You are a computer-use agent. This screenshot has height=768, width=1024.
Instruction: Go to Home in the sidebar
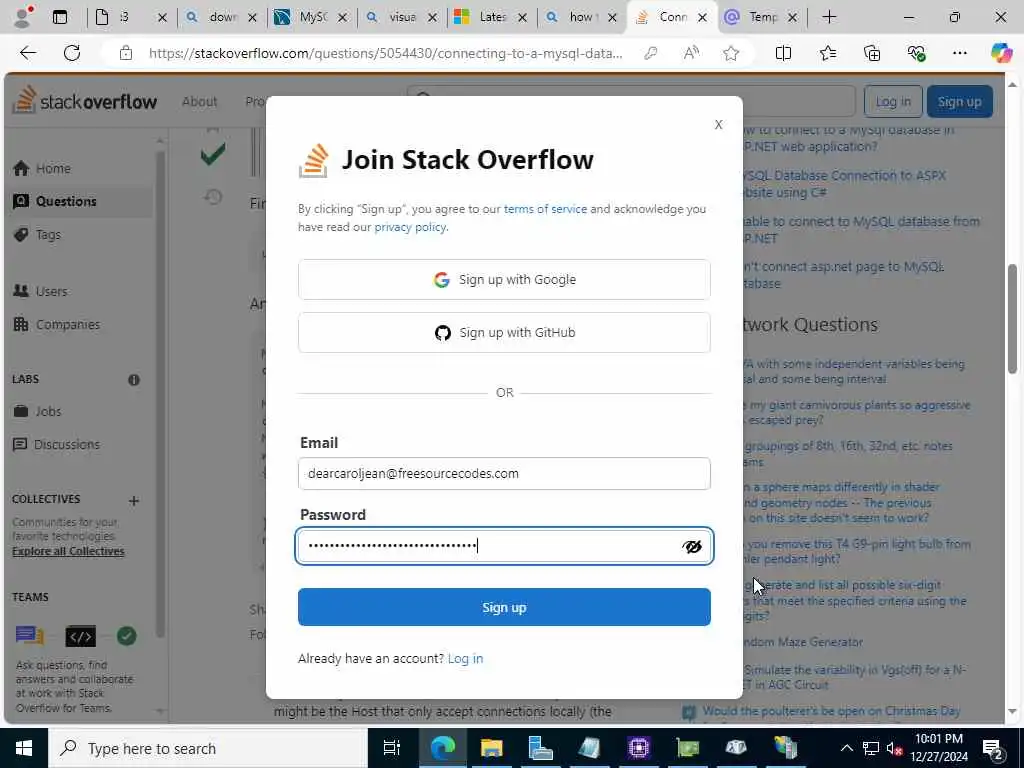(x=53, y=168)
